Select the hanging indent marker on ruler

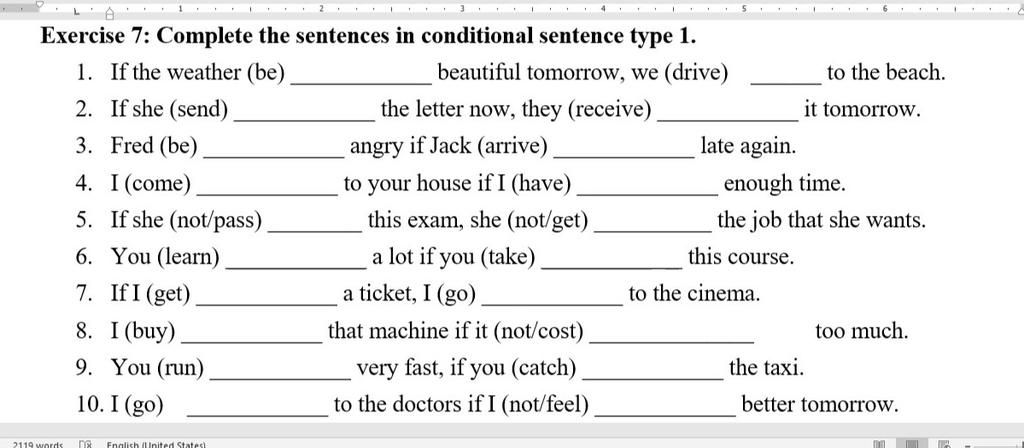[110, 12]
